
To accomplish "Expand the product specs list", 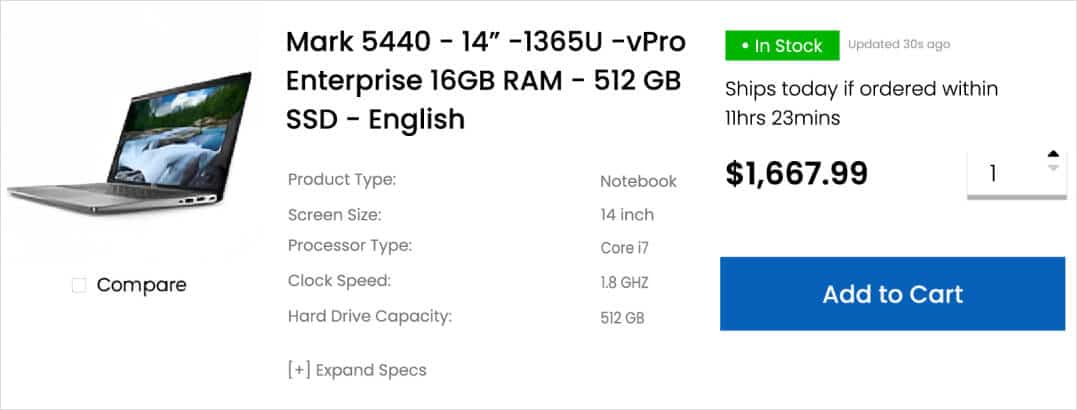I will pos(357,370).
